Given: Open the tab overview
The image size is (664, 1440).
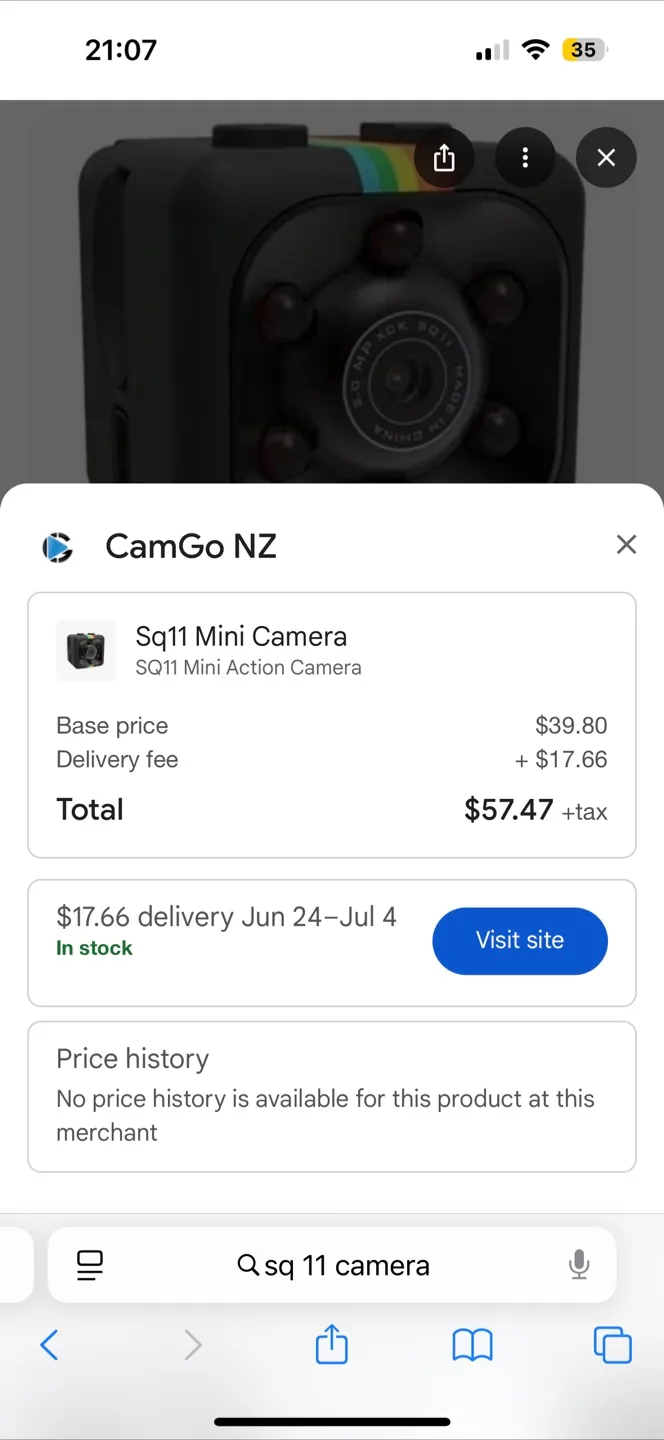Looking at the screenshot, I should 612,1345.
